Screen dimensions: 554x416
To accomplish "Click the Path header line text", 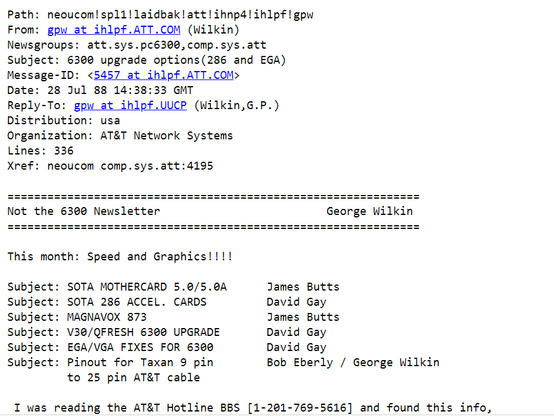I will pos(160,15).
